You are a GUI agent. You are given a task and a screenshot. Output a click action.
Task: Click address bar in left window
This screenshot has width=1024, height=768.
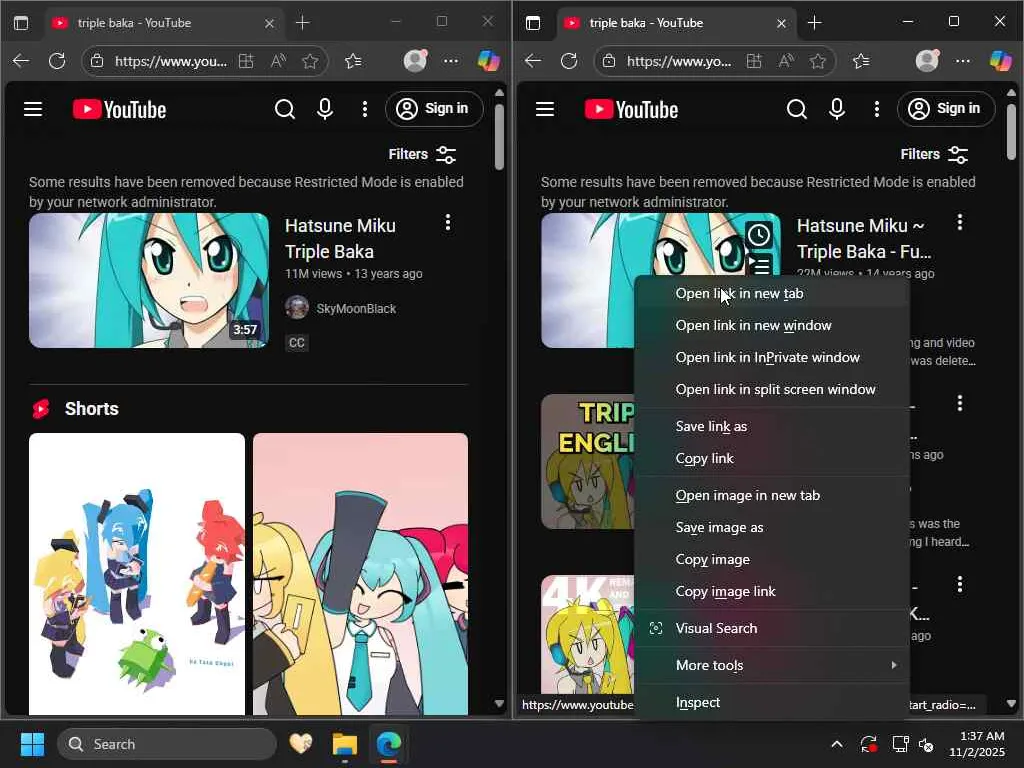pos(171,61)
